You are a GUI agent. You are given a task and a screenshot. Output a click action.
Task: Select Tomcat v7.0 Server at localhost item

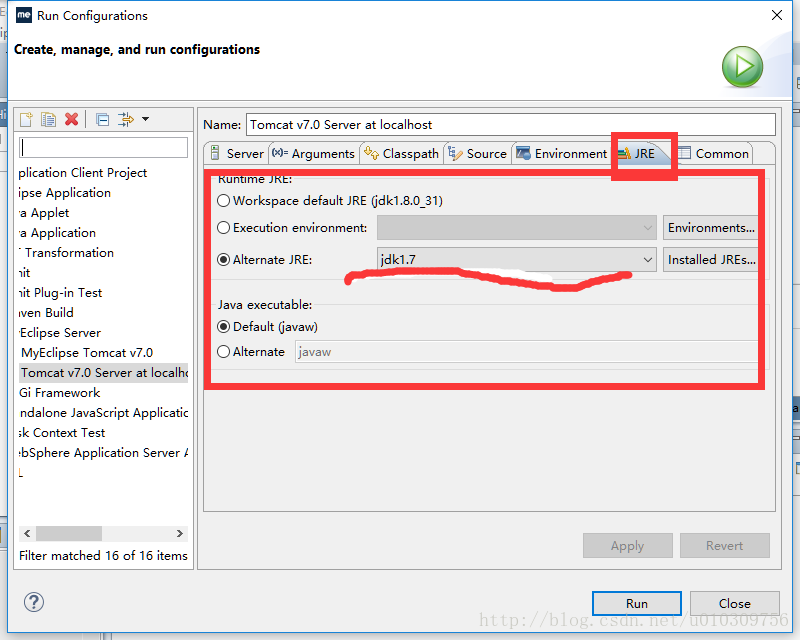coord(104,373)
